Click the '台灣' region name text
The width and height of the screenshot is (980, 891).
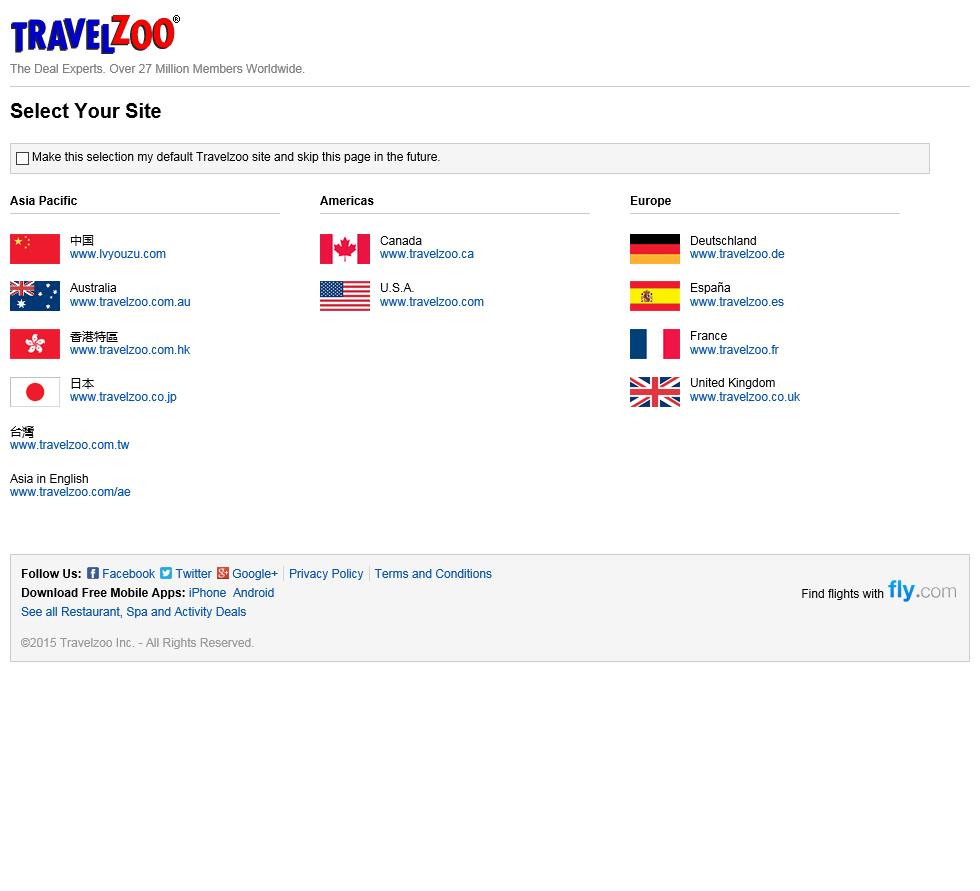22,432
